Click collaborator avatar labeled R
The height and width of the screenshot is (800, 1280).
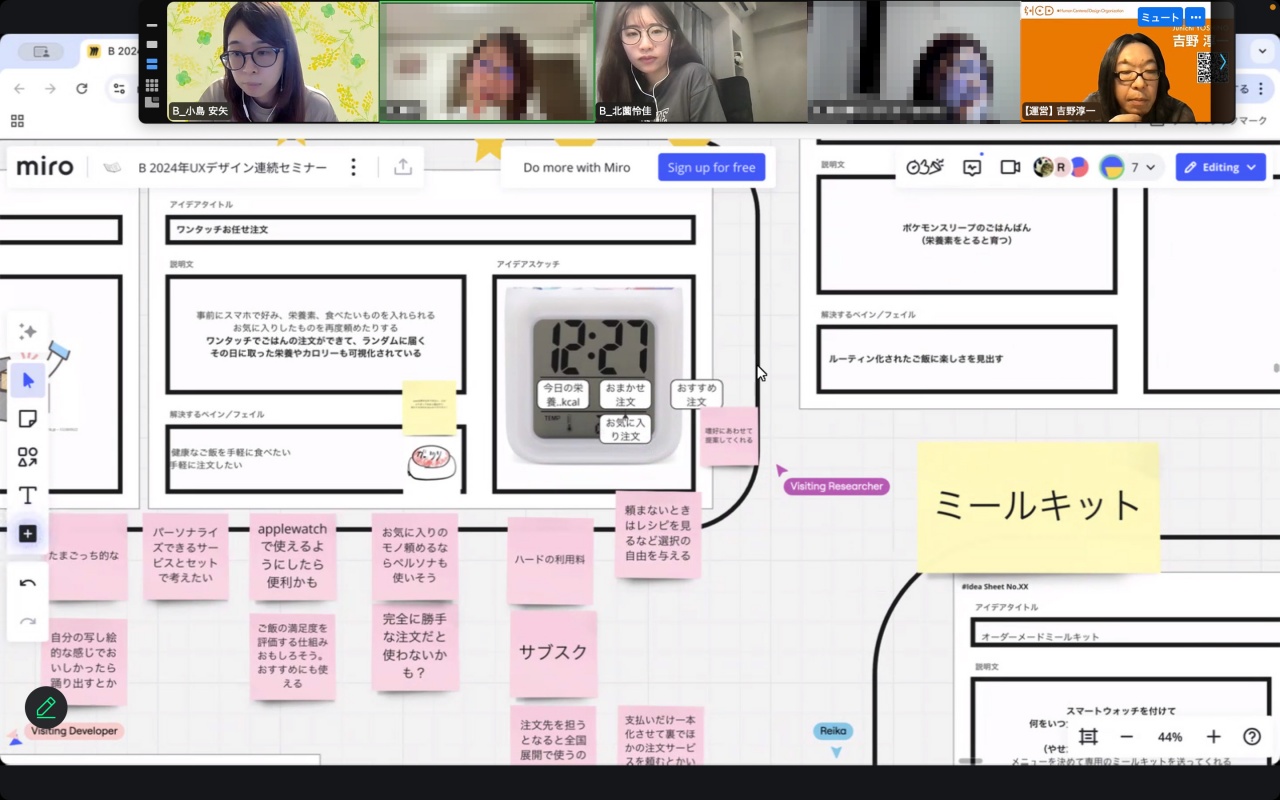1061,167
